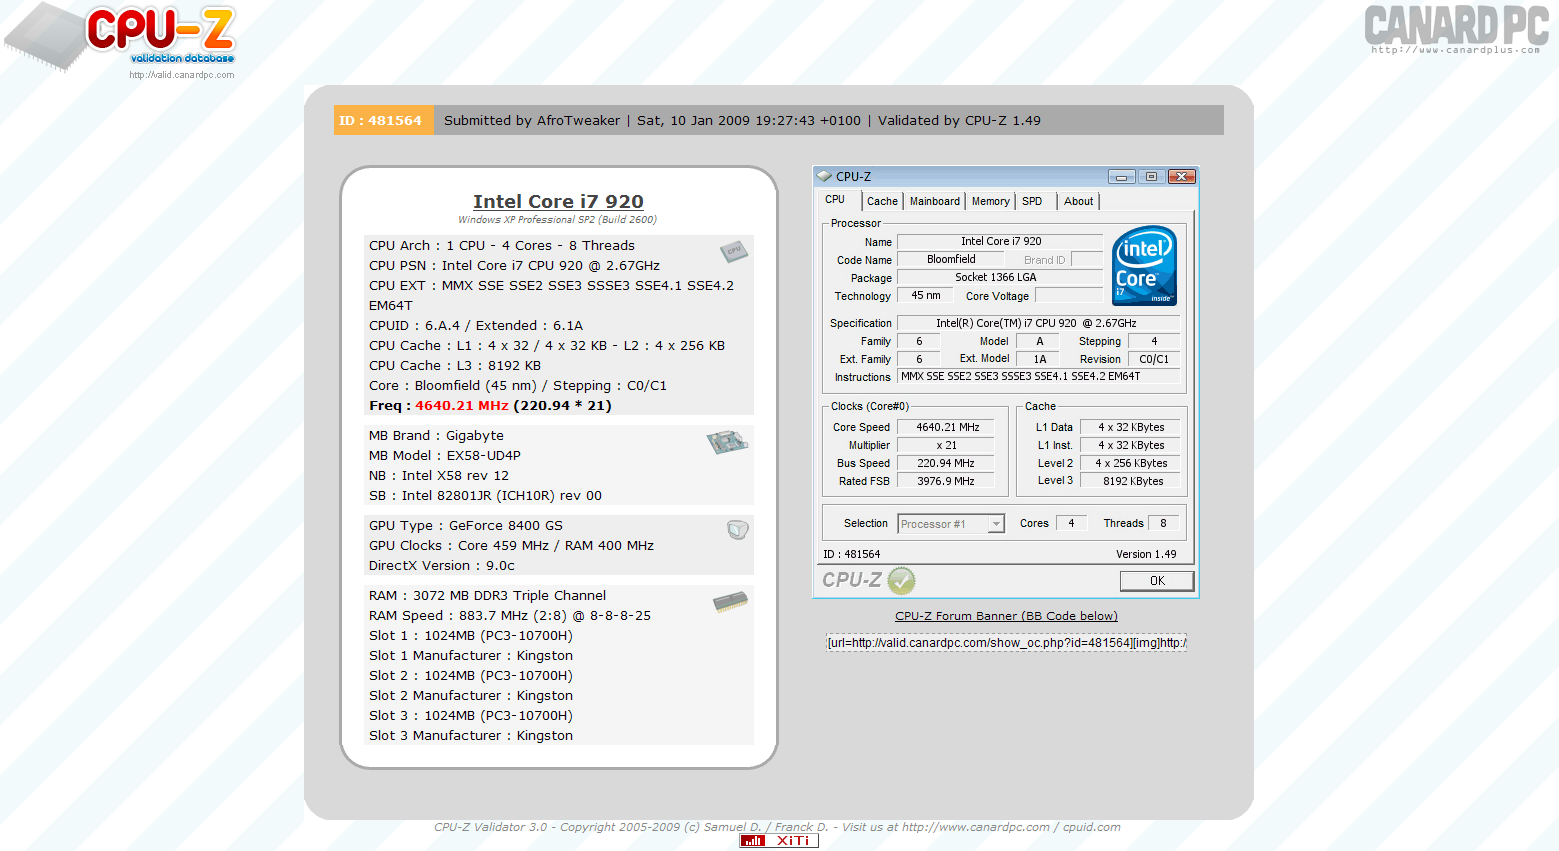Click the Multiplier x 21 field
Screen dimensions: 1559x851
(x=946, y=445)
